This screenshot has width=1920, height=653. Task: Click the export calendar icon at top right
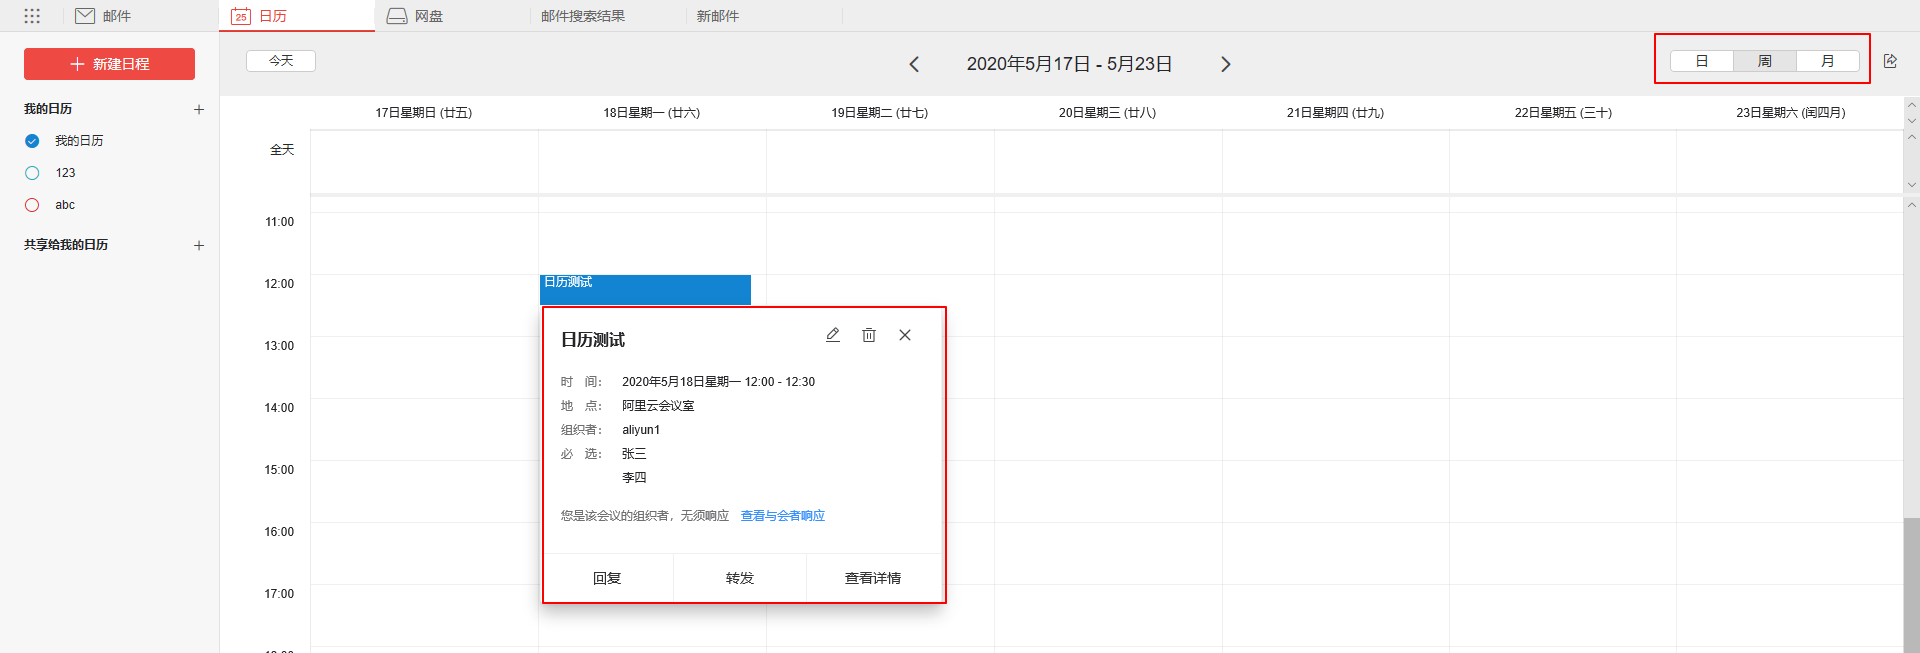point(1890,61)
